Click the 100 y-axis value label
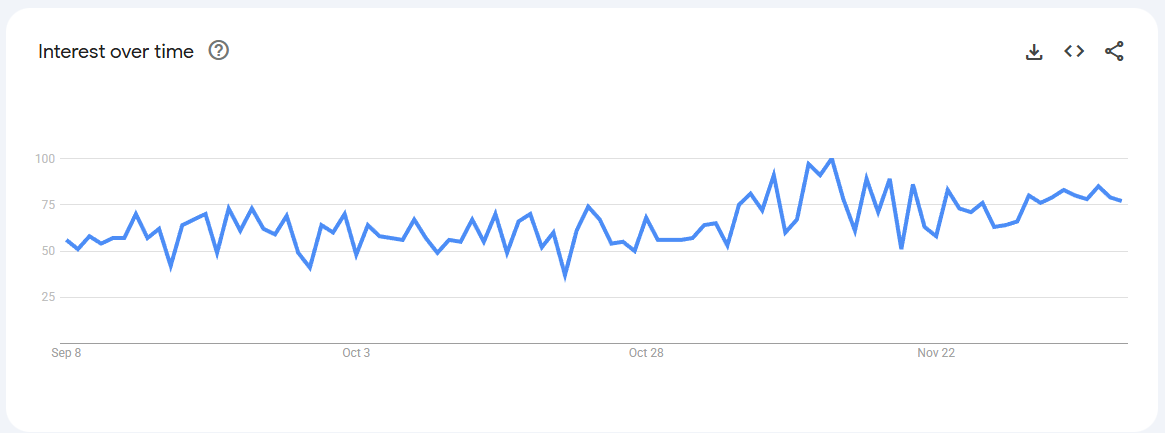This screenshot has width=1165, height=433. (46, 159)
